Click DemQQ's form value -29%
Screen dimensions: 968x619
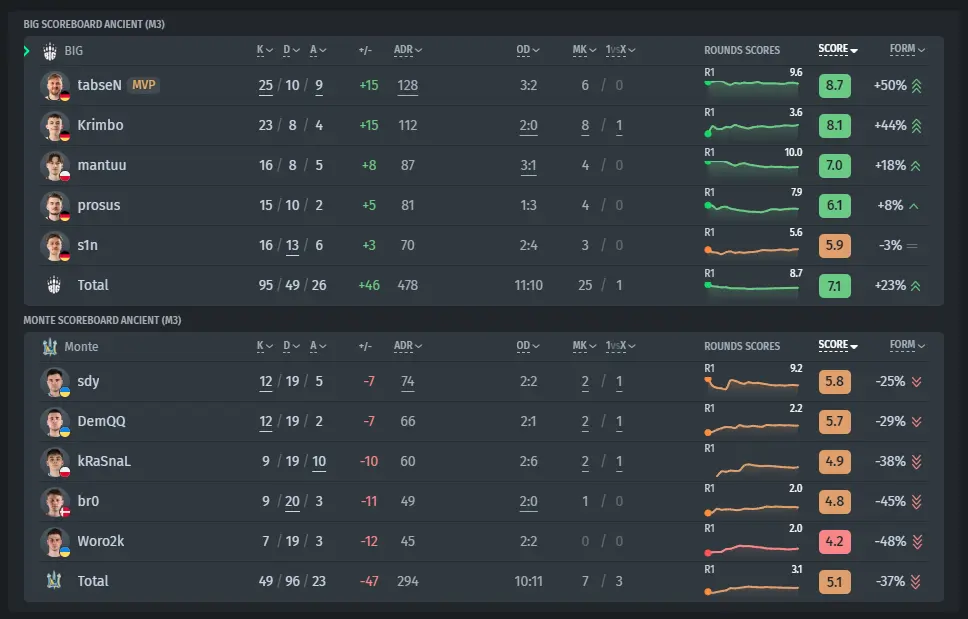coord(890,422)
